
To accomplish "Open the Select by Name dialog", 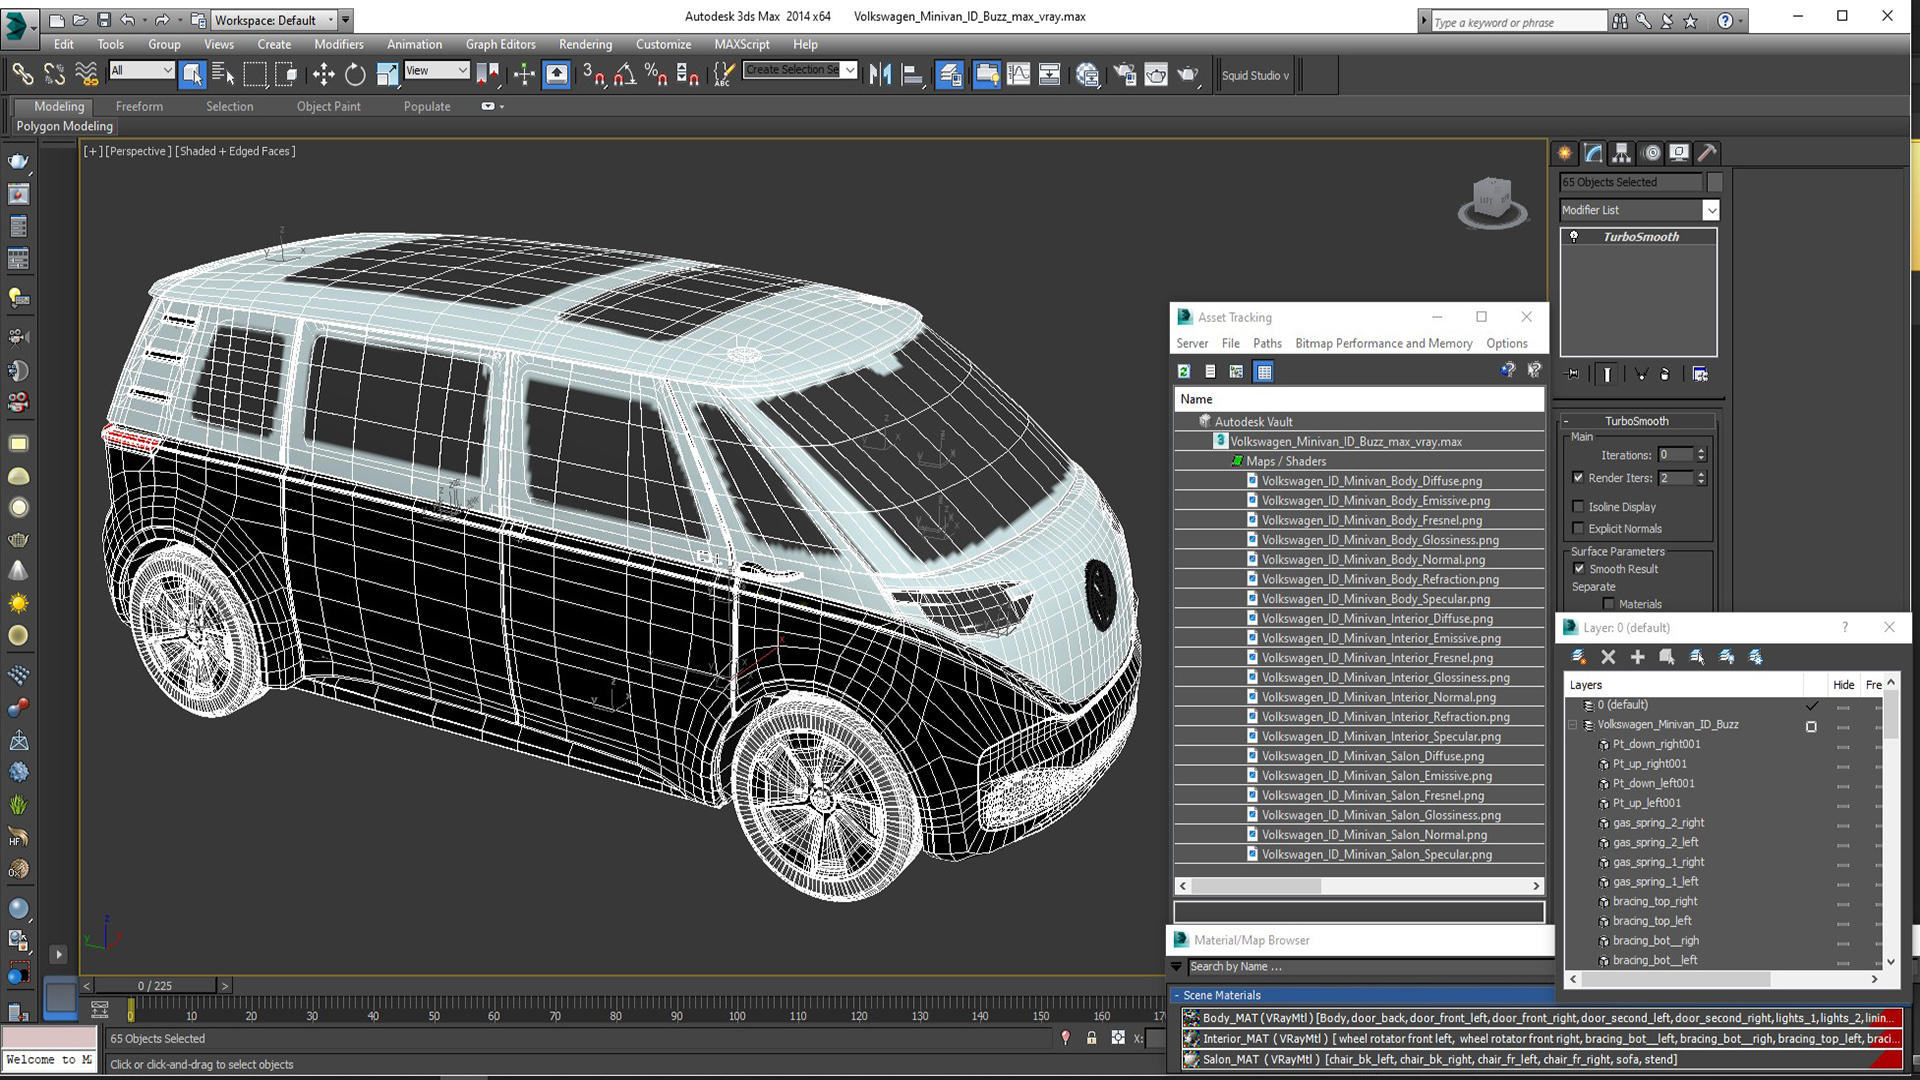I will click(x=223, y=74).
